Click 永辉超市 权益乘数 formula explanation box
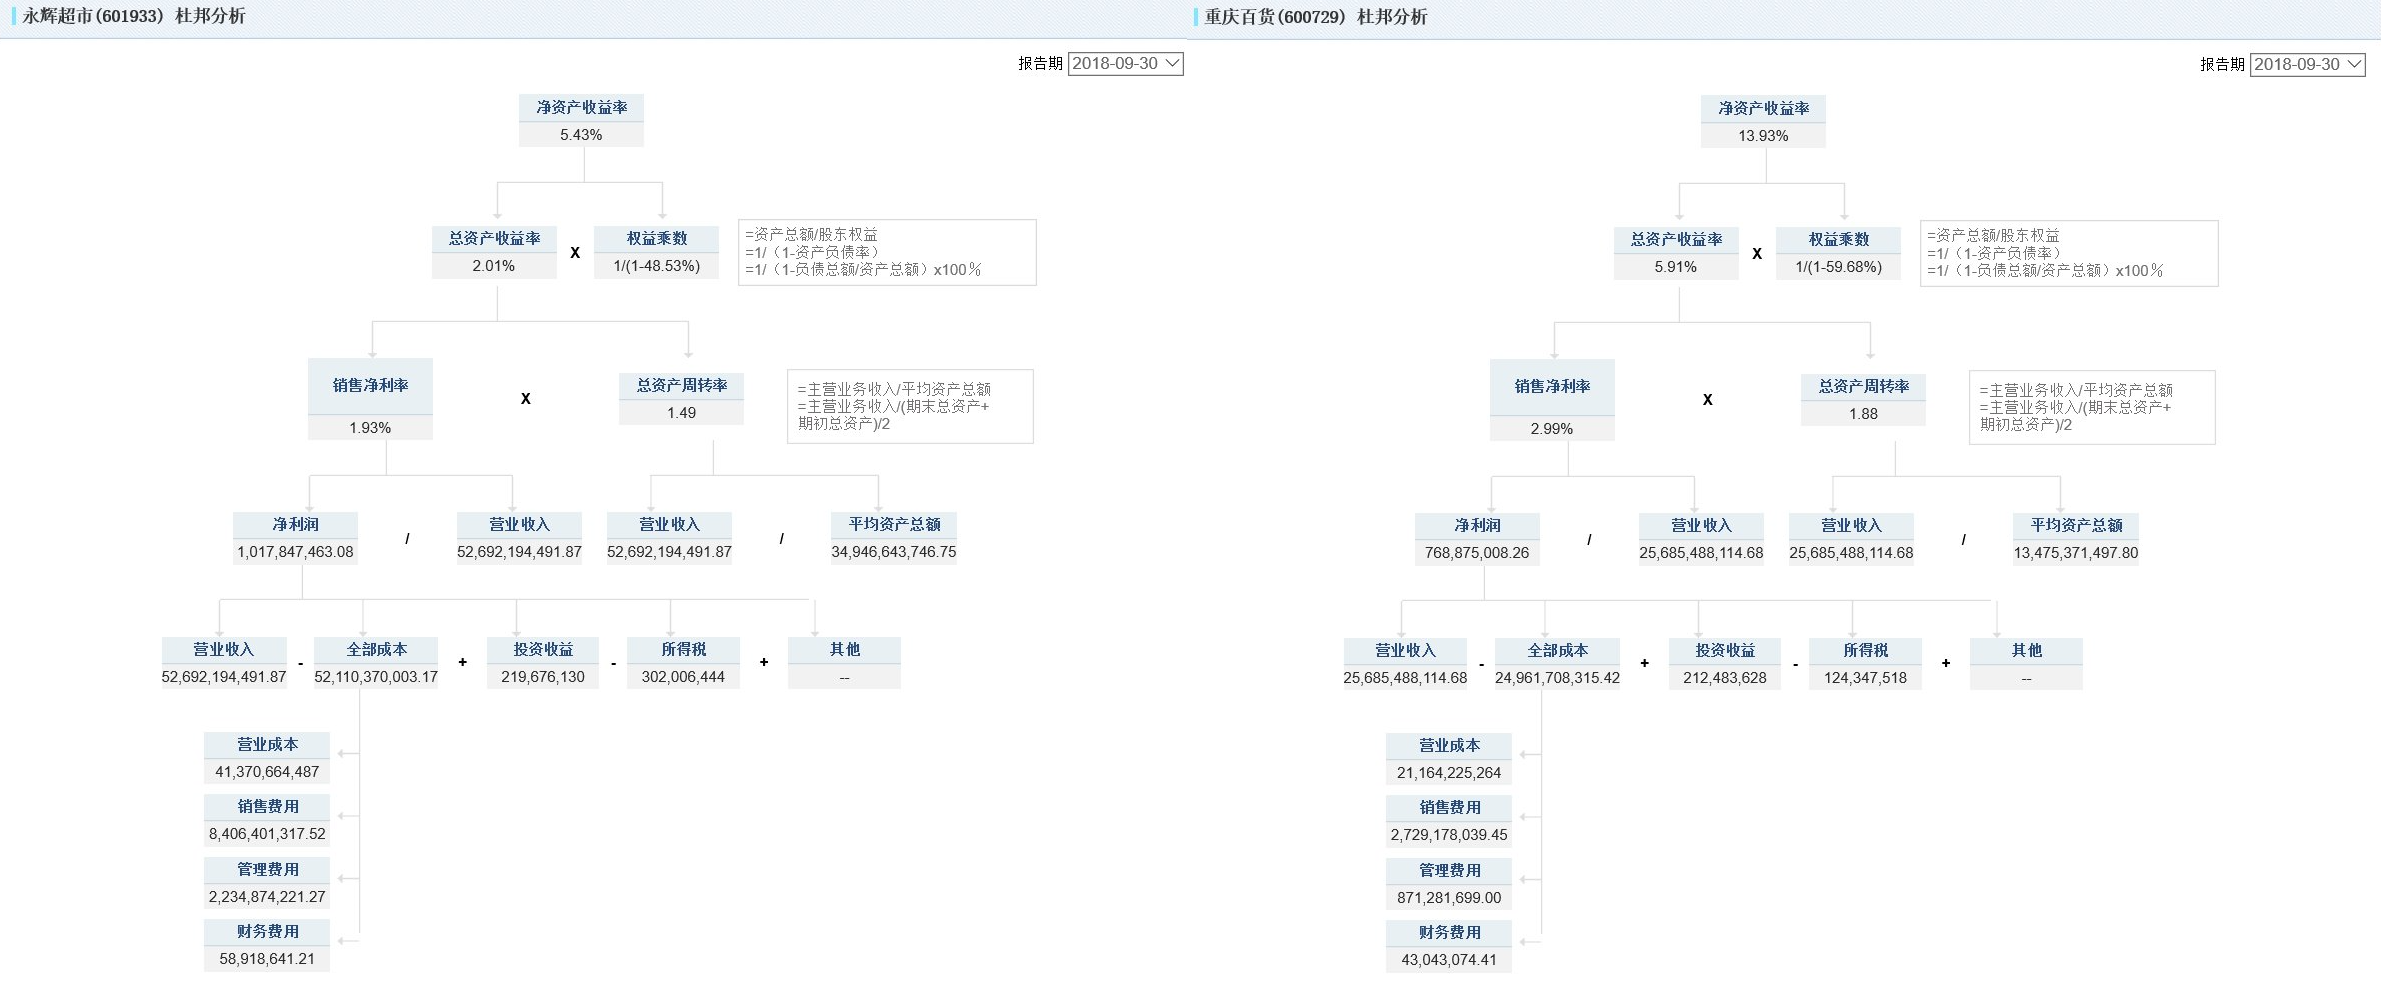The width and height of the screenshot is (2392, 989). coord(887,252)
